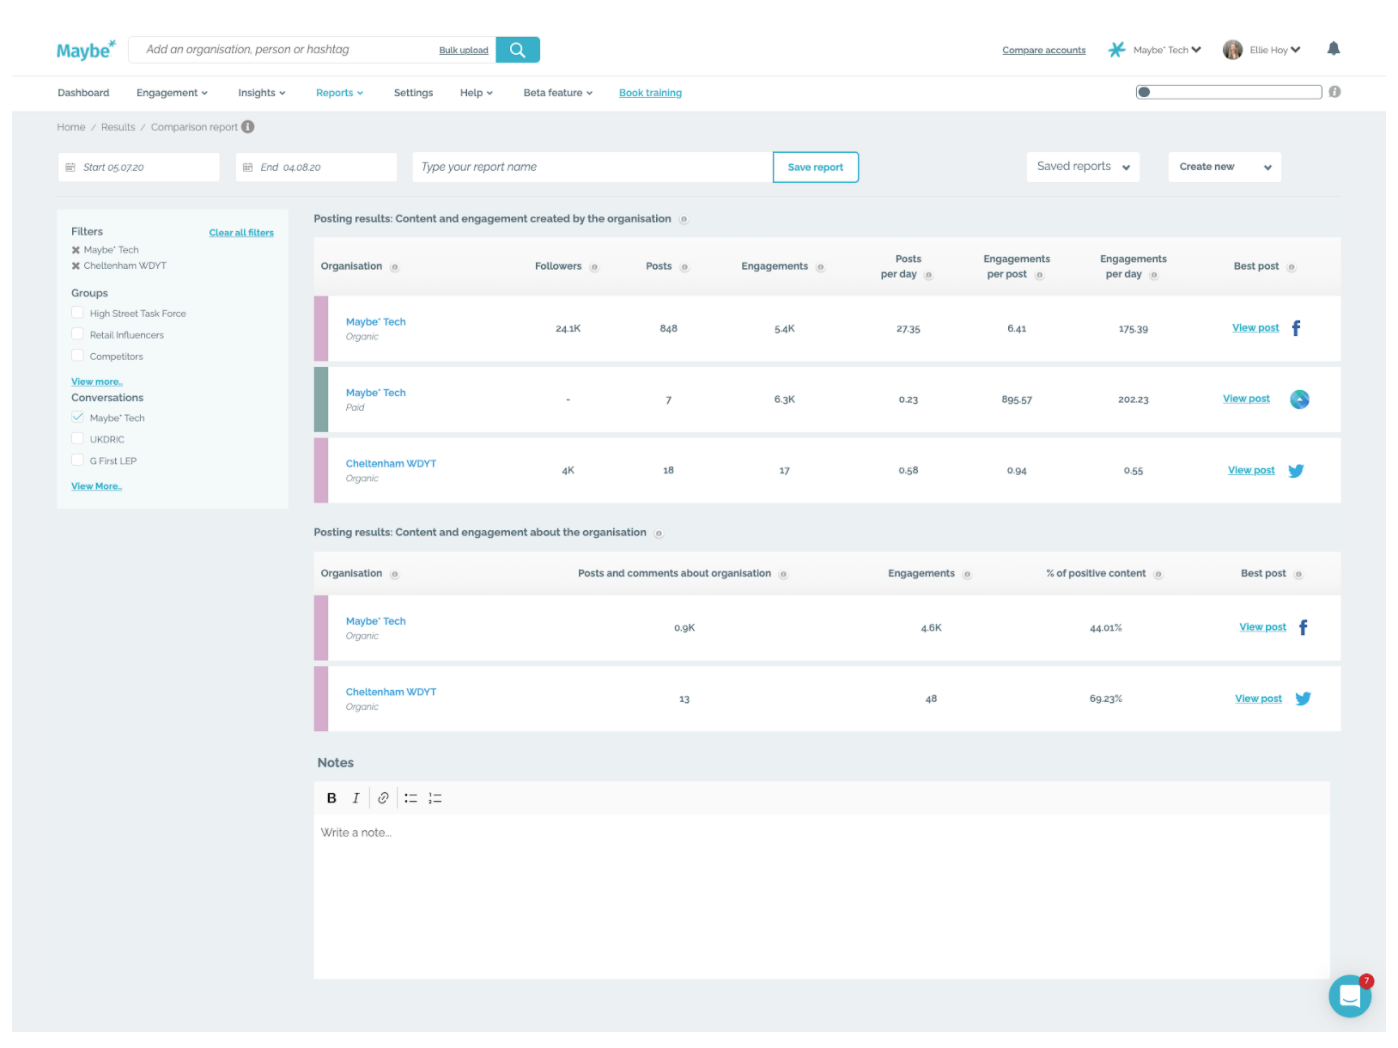Click View more under Groups
1398x1048 pixels.
click(97, 382)
